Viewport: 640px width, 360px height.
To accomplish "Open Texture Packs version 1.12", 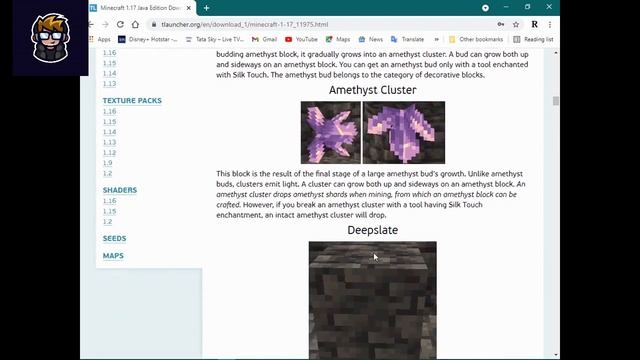I will [x=109, y=153].
